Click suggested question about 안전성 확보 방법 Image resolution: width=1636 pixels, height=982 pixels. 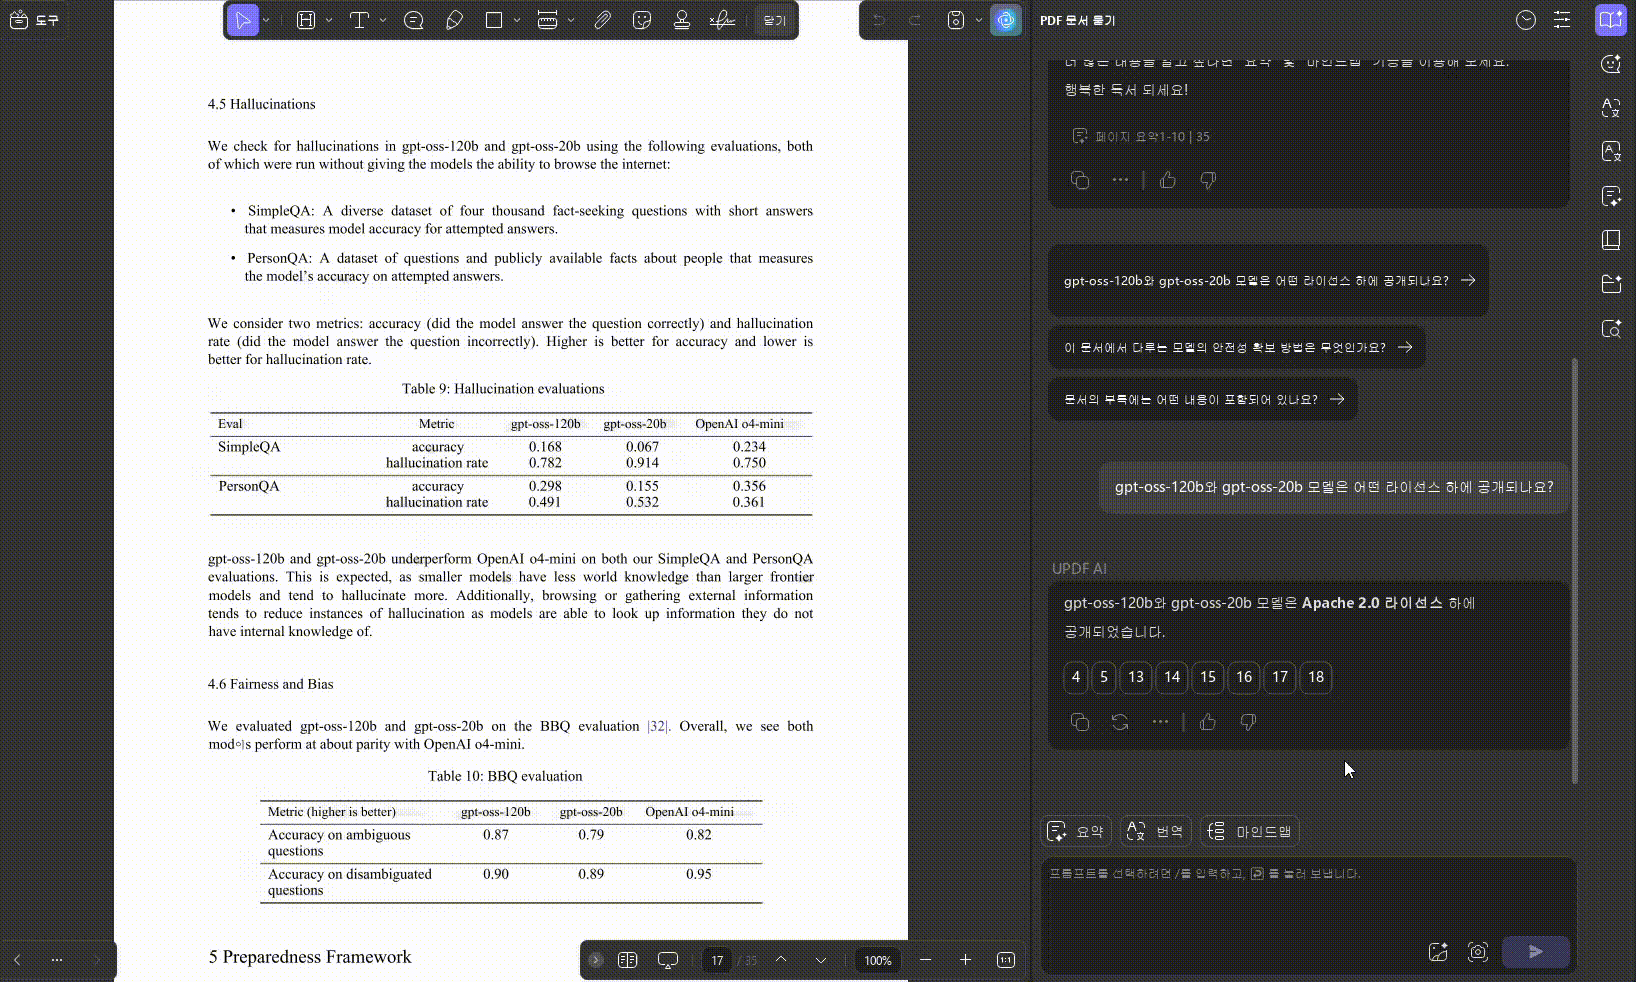[x=1237, y=347]
